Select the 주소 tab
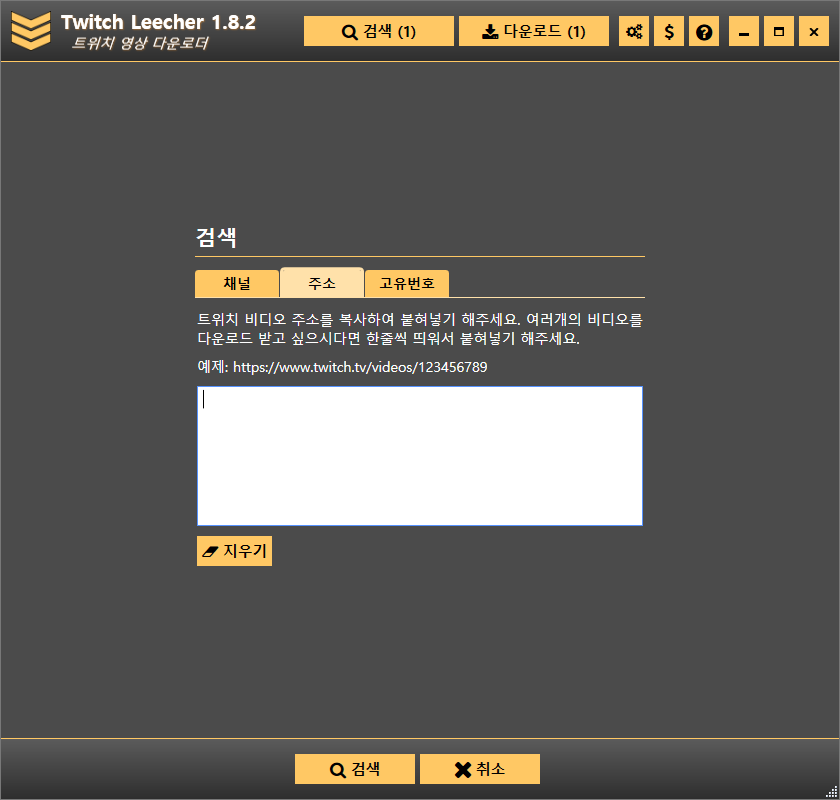840x800 pixels. pyautogui.click(x=322, y=282)
